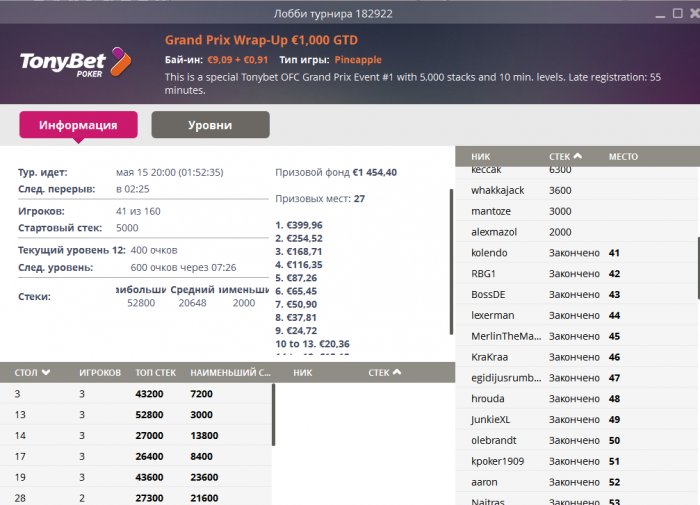Close the tournament lobby window
Screen dimensions: 700x505
(695, 13)
